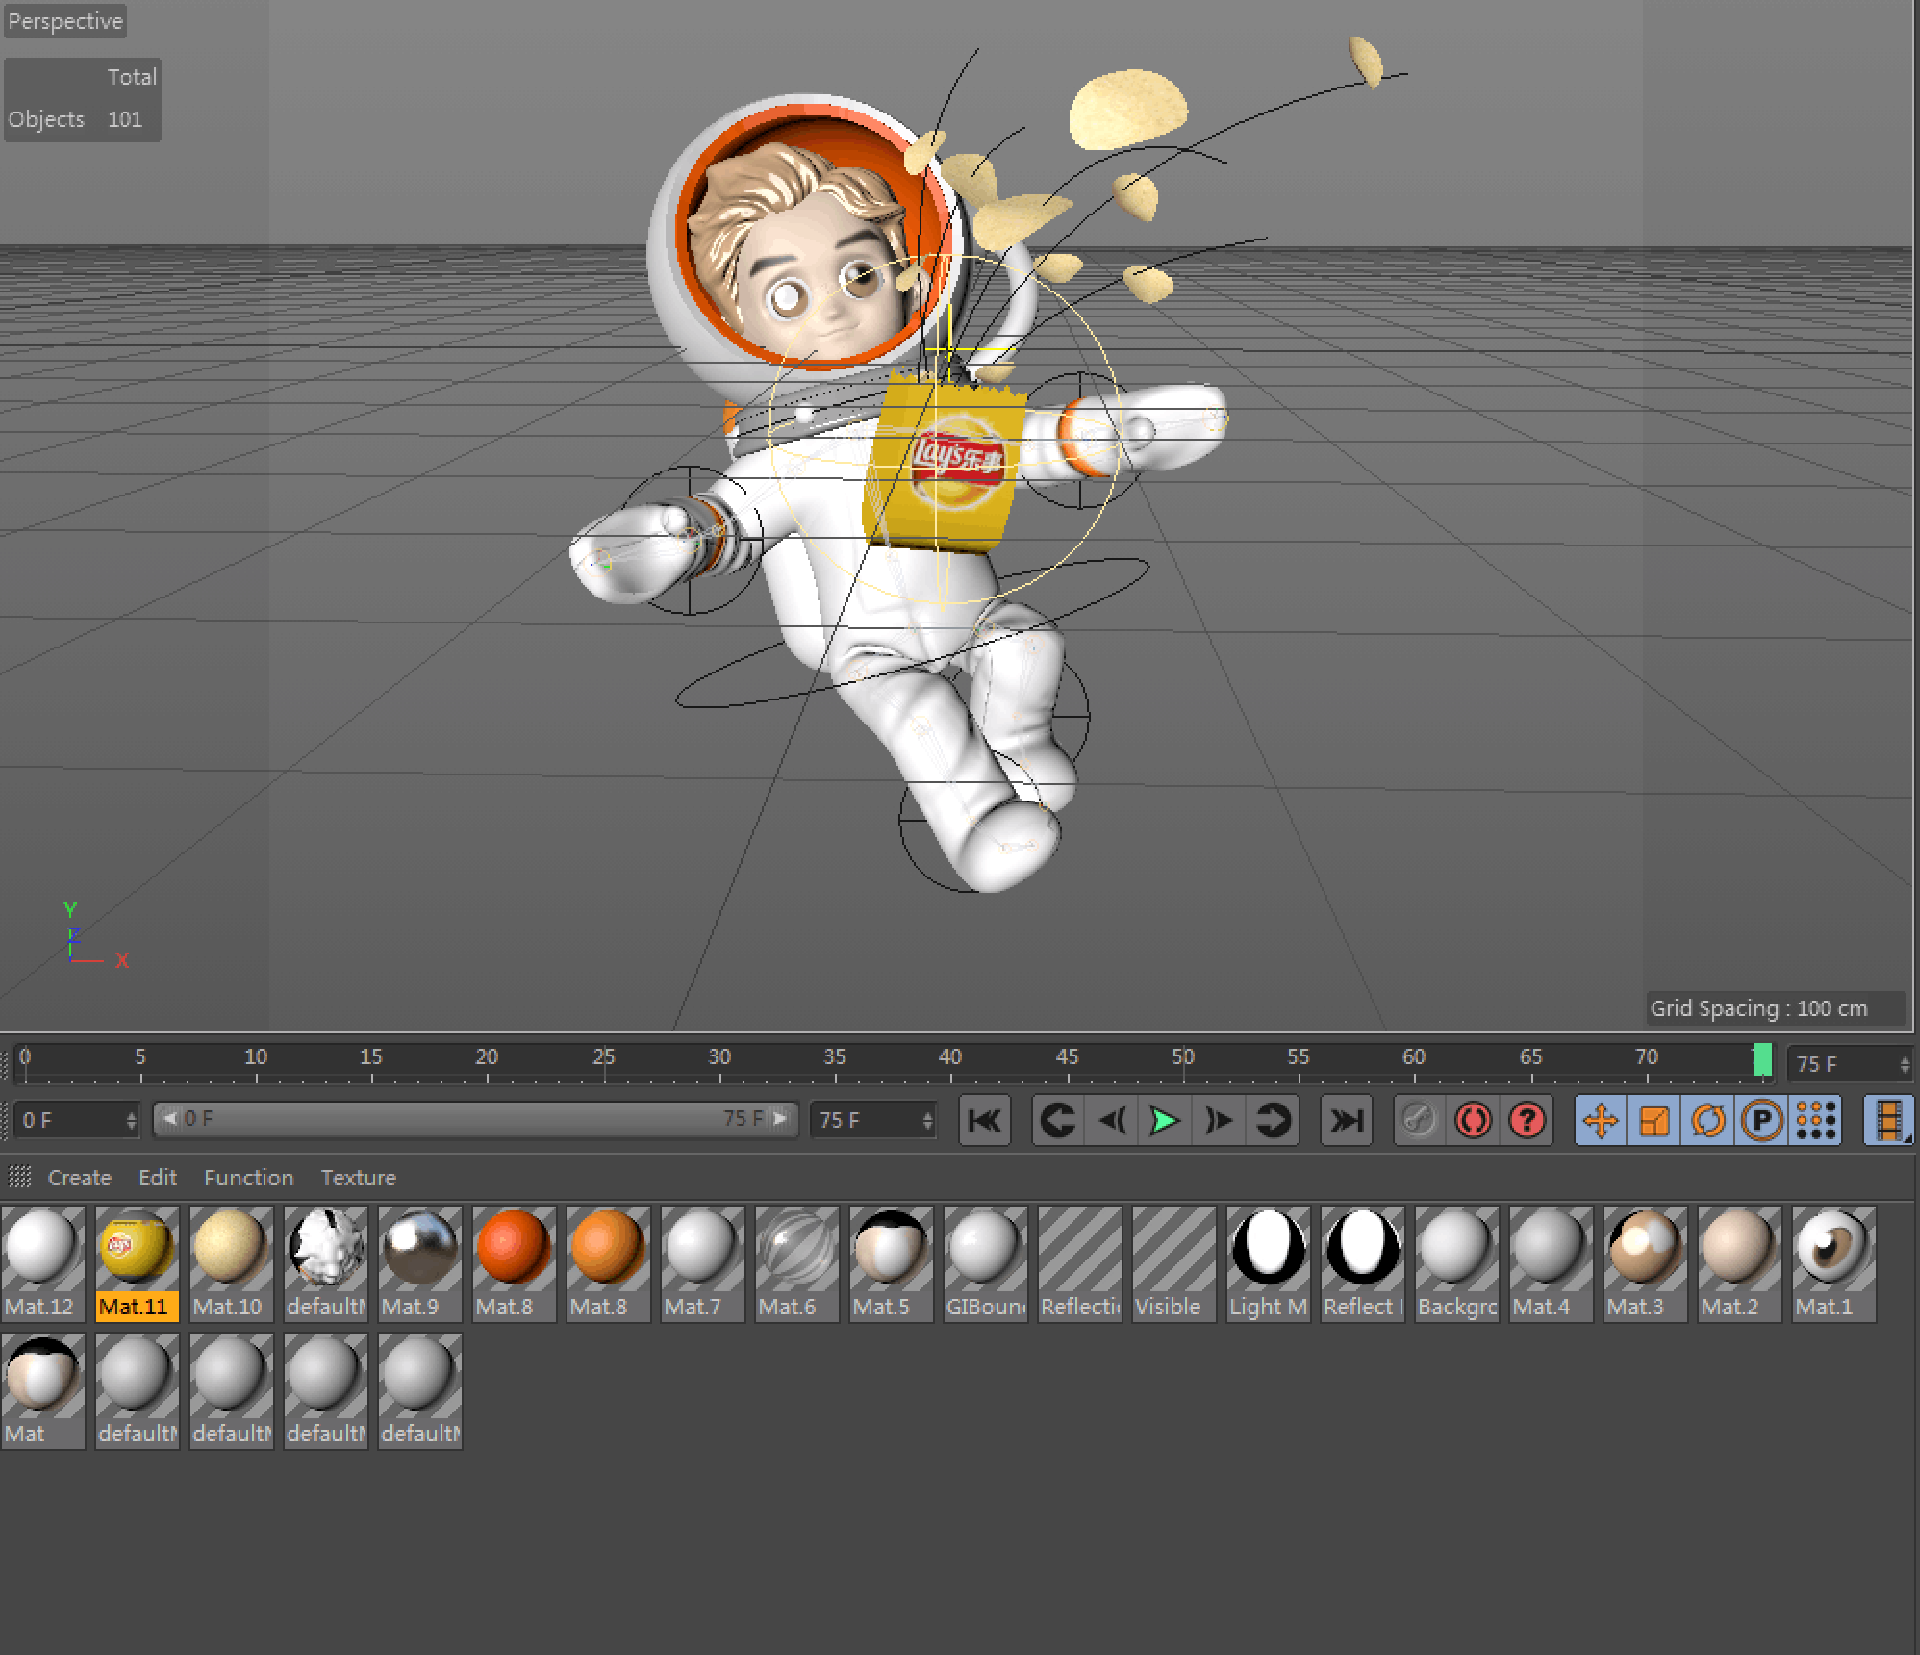Select the Visible material
Screen dimensions: 1920x1655
1174,1264
